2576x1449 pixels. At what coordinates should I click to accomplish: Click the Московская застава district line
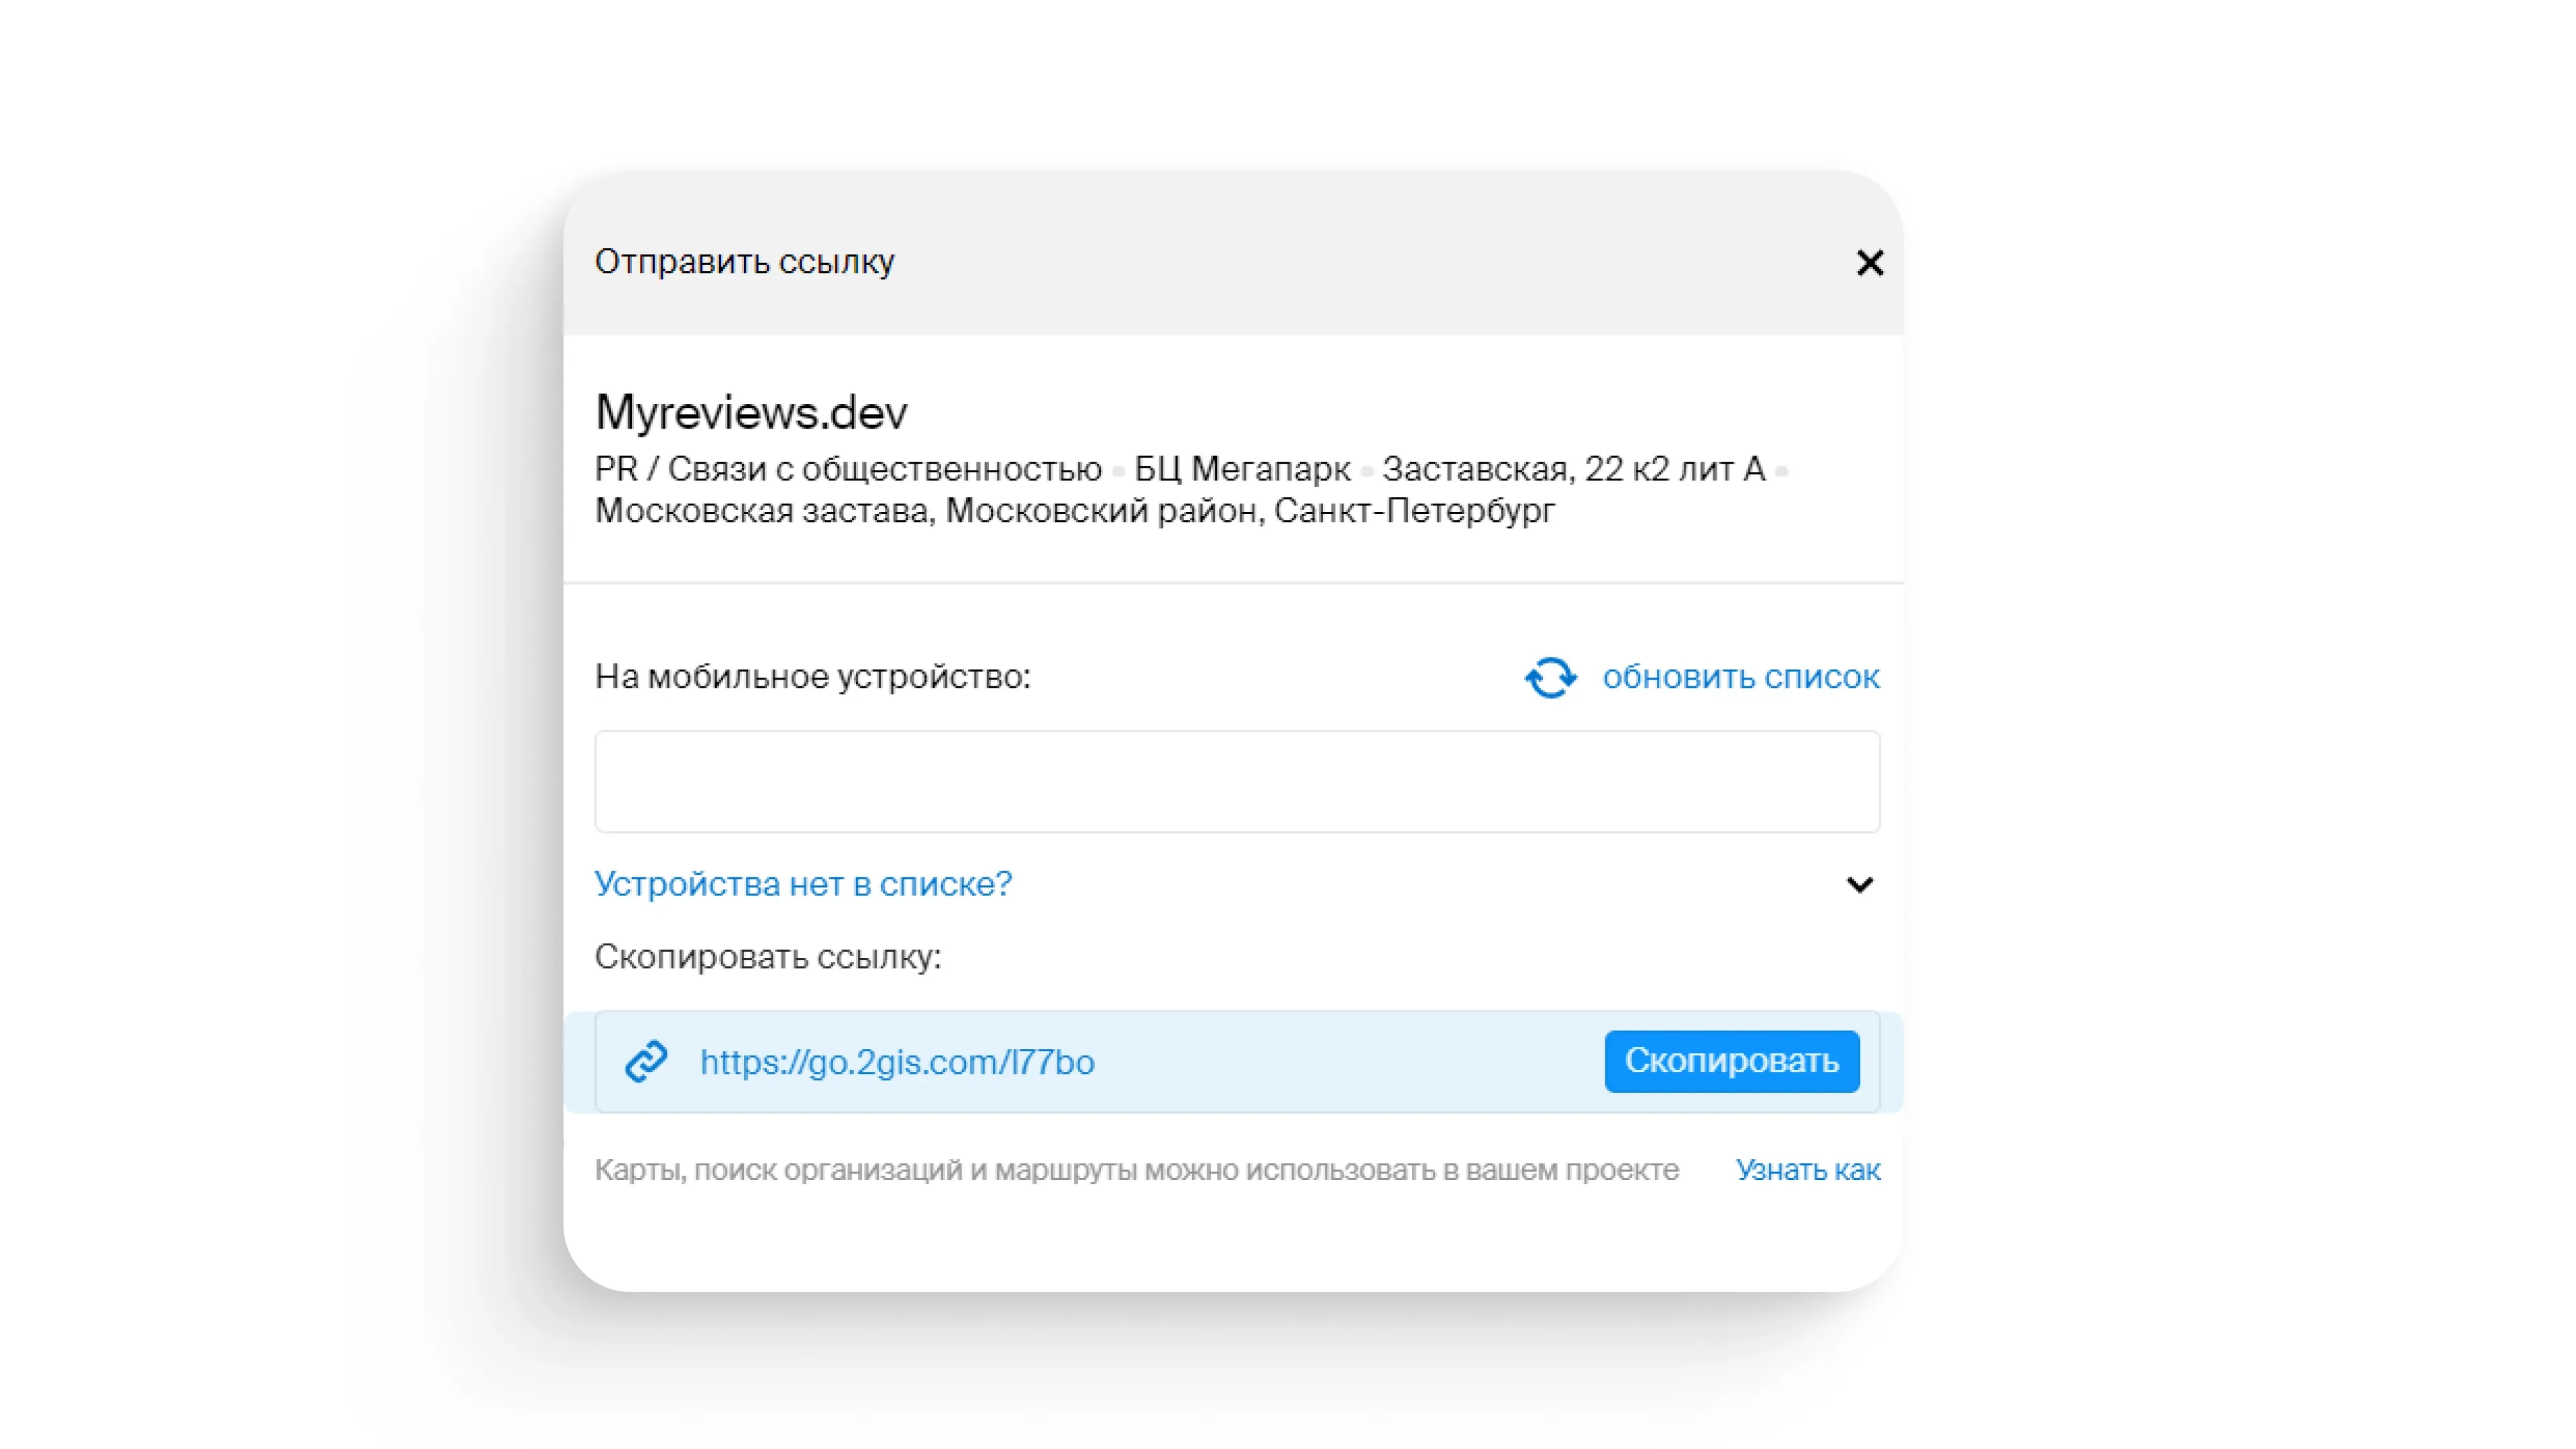(x=1075, y=511)
